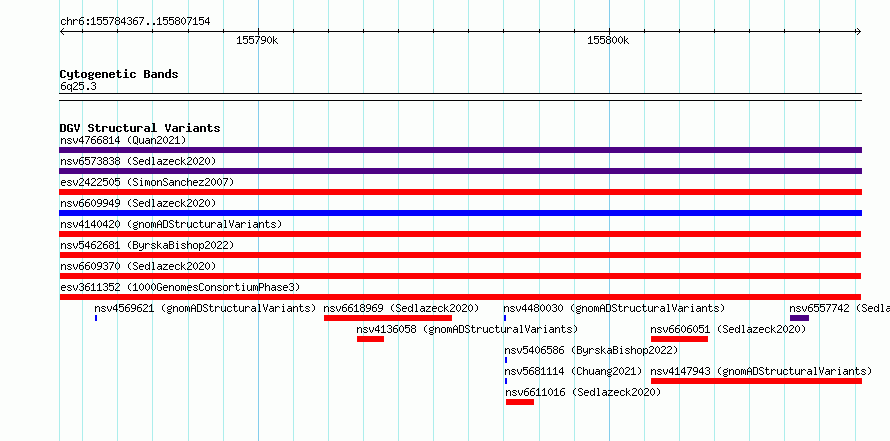The image size is (890, 441).
Task: Select the red bar of nsv5462681
Action: coord(460,255)
